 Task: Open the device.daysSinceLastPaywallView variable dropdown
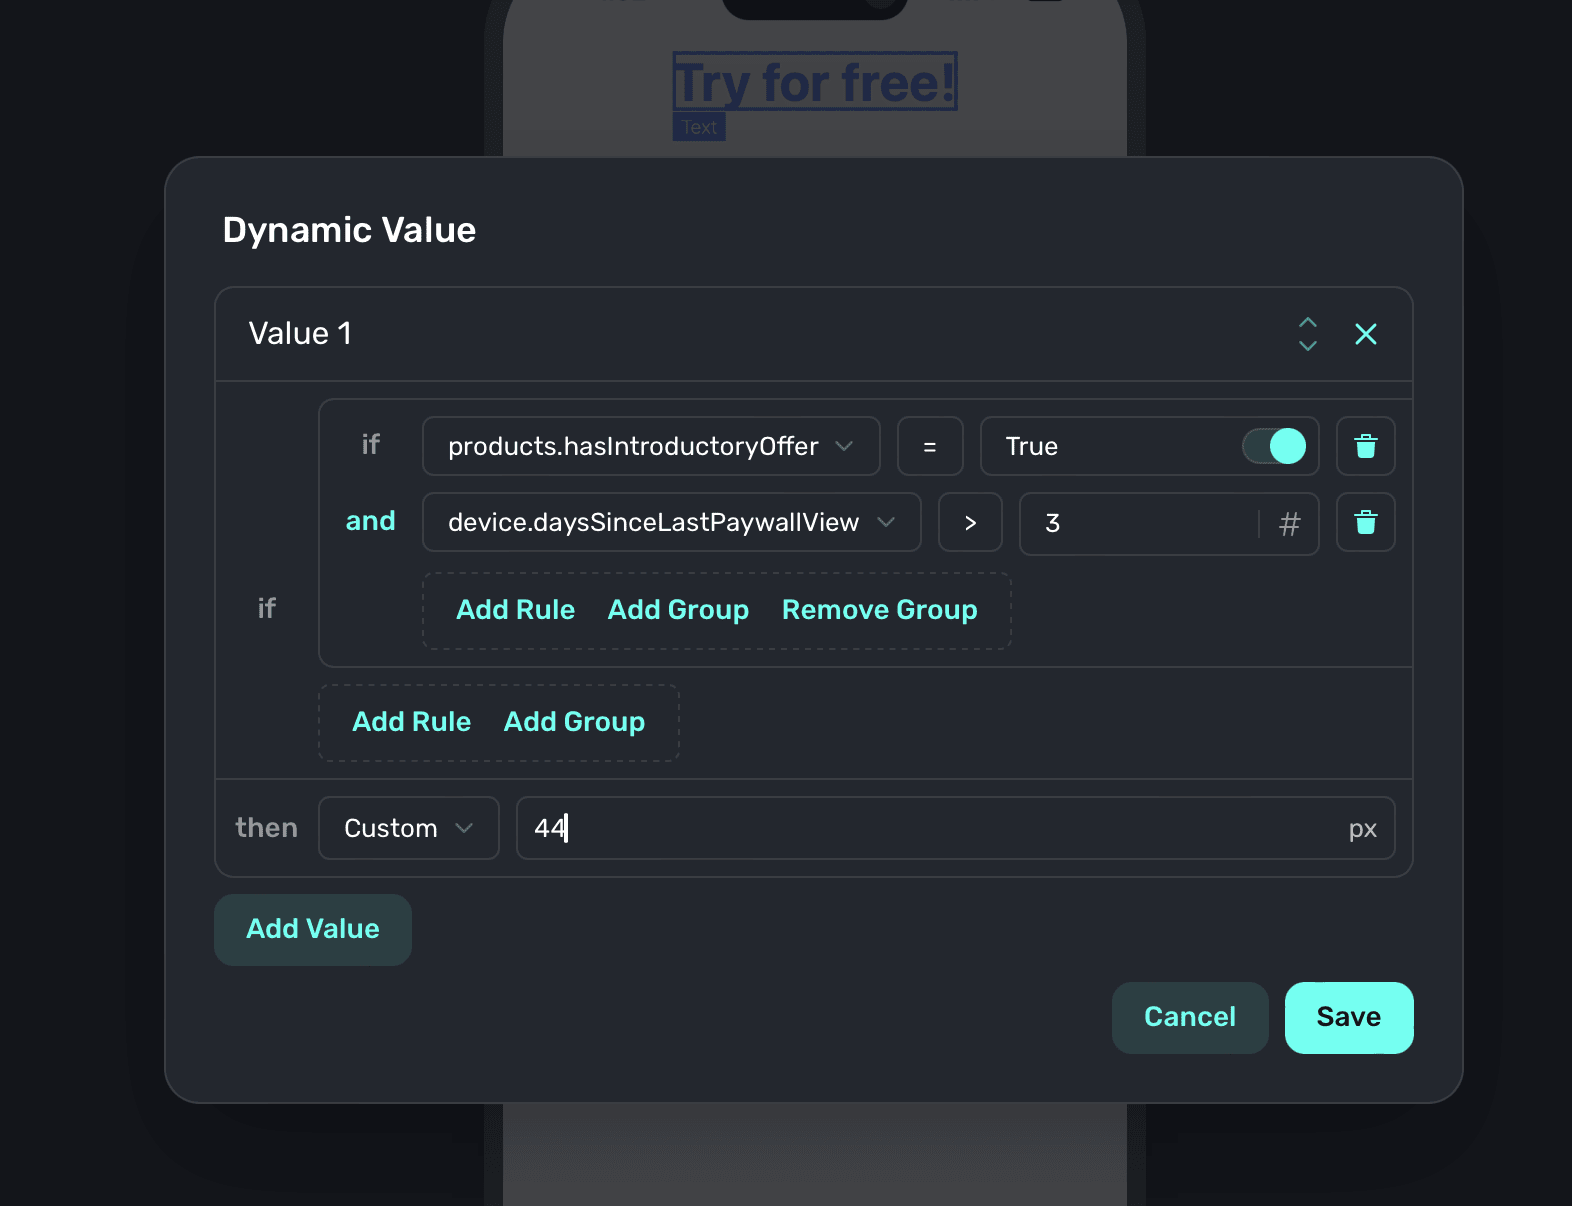671,522
